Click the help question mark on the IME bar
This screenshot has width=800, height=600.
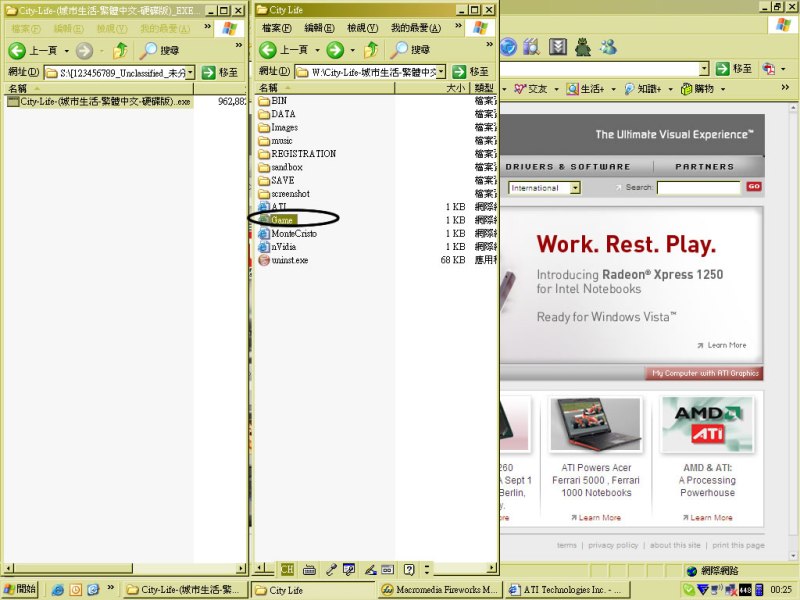409,569
